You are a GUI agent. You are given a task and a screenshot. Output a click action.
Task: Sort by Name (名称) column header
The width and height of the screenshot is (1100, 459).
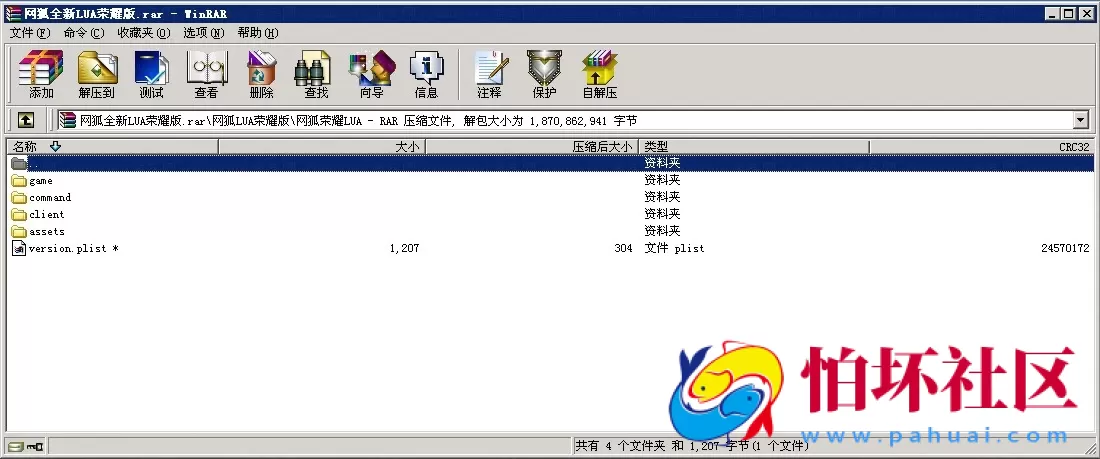click(x=113, y=147)
